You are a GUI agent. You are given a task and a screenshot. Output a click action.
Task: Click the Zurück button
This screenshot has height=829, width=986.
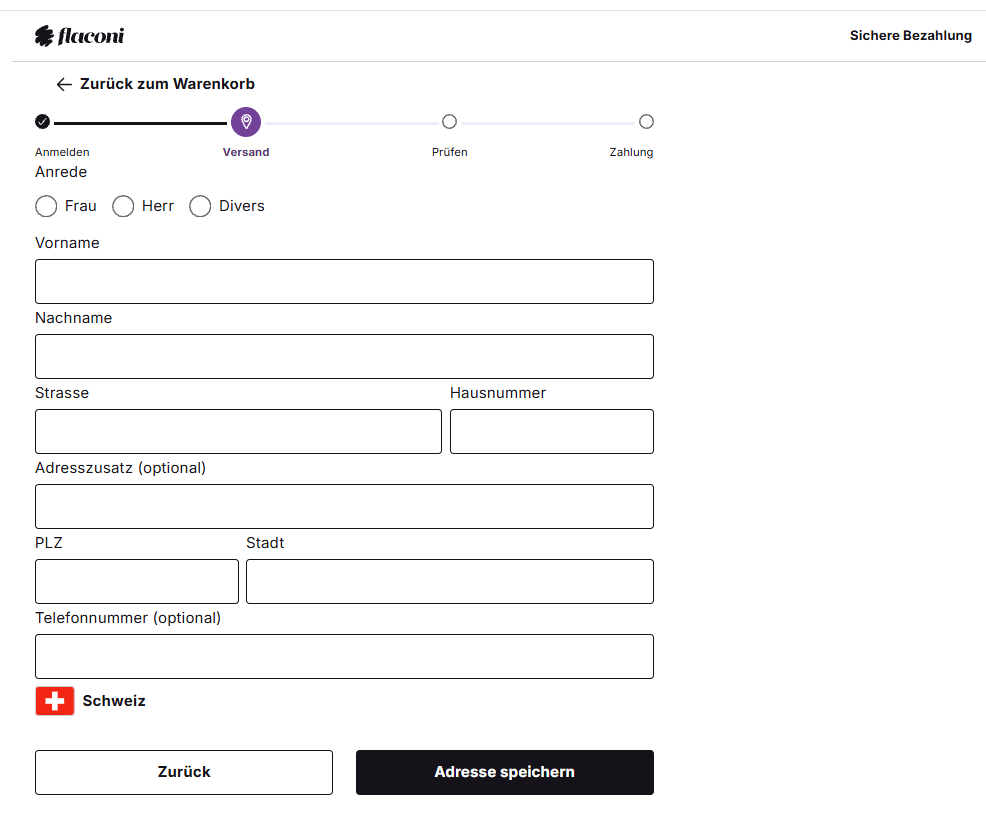(184, 772)
